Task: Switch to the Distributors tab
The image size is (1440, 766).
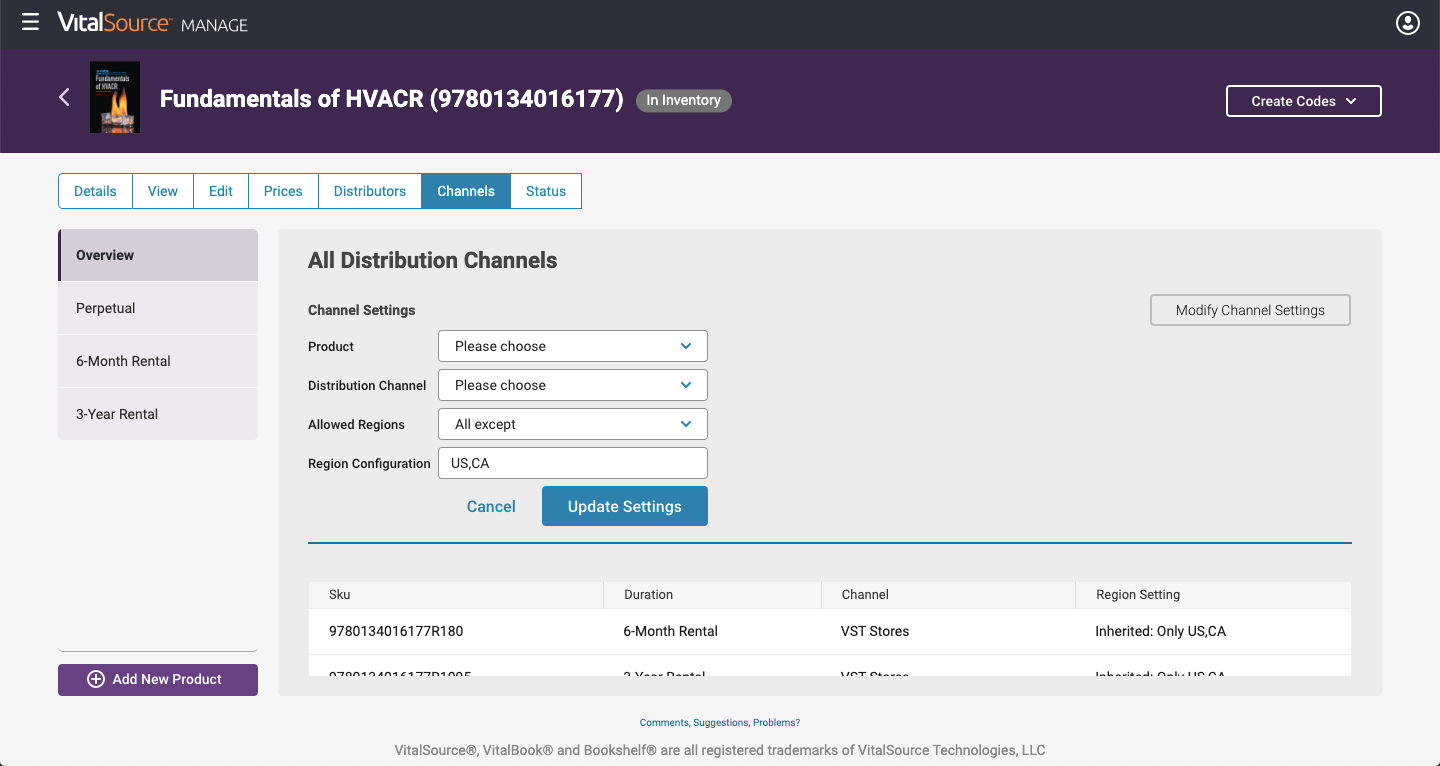Action: click(370, 191)
